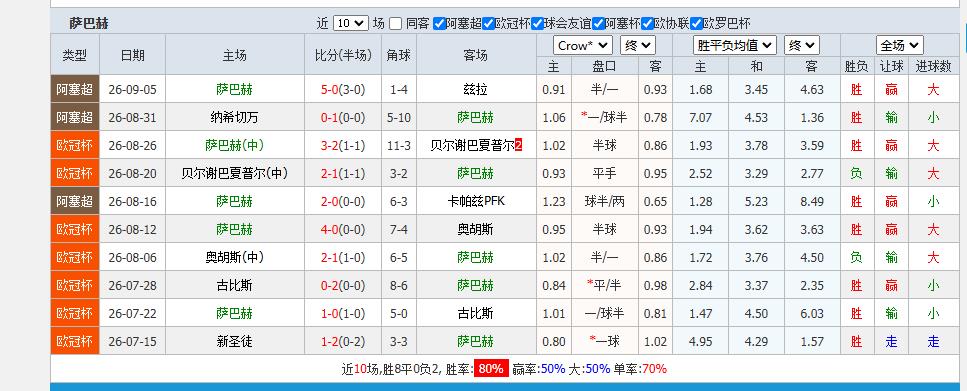967x391 pixels.
Task: Open home team 纳希切万
Action: [234, 117]
